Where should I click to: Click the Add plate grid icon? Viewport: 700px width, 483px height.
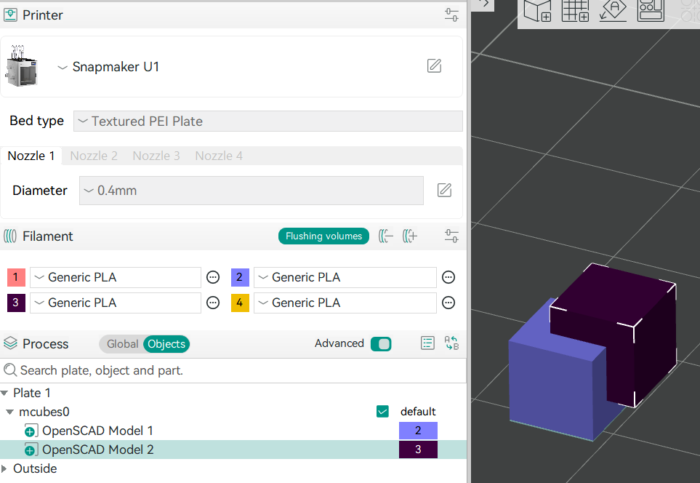click(x=575, y=11)
